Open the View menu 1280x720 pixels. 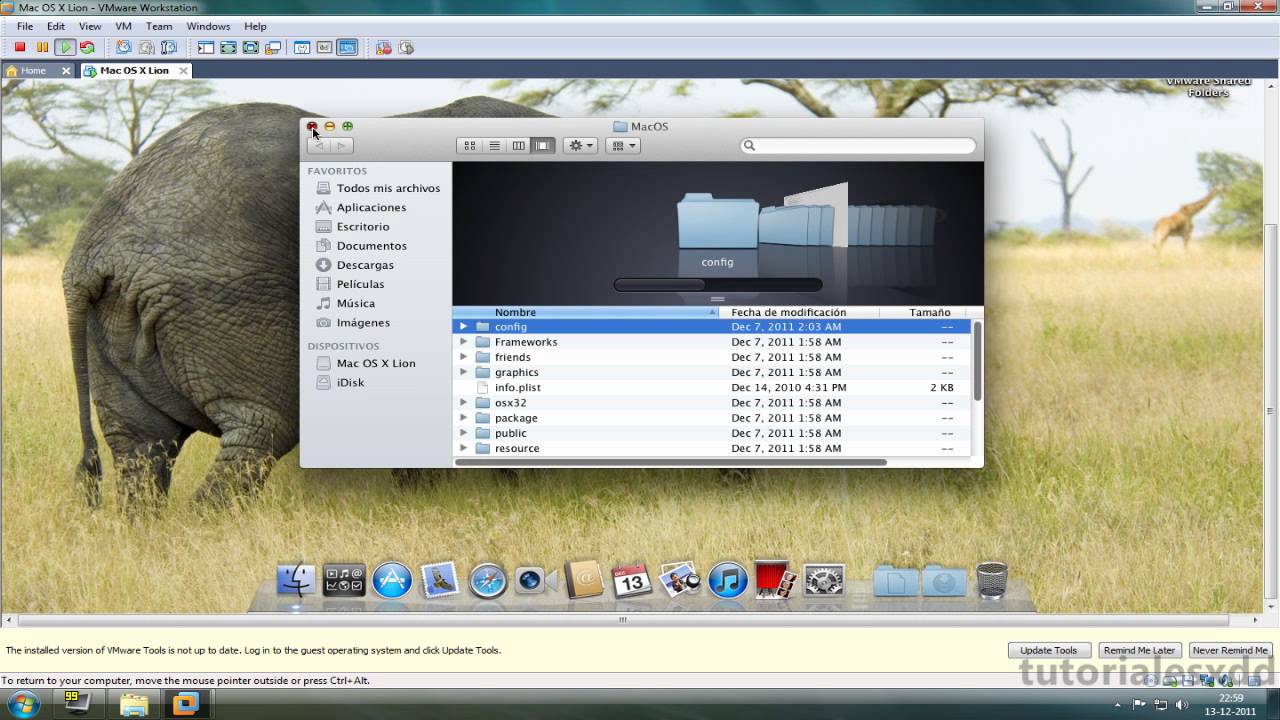(90, 26)
